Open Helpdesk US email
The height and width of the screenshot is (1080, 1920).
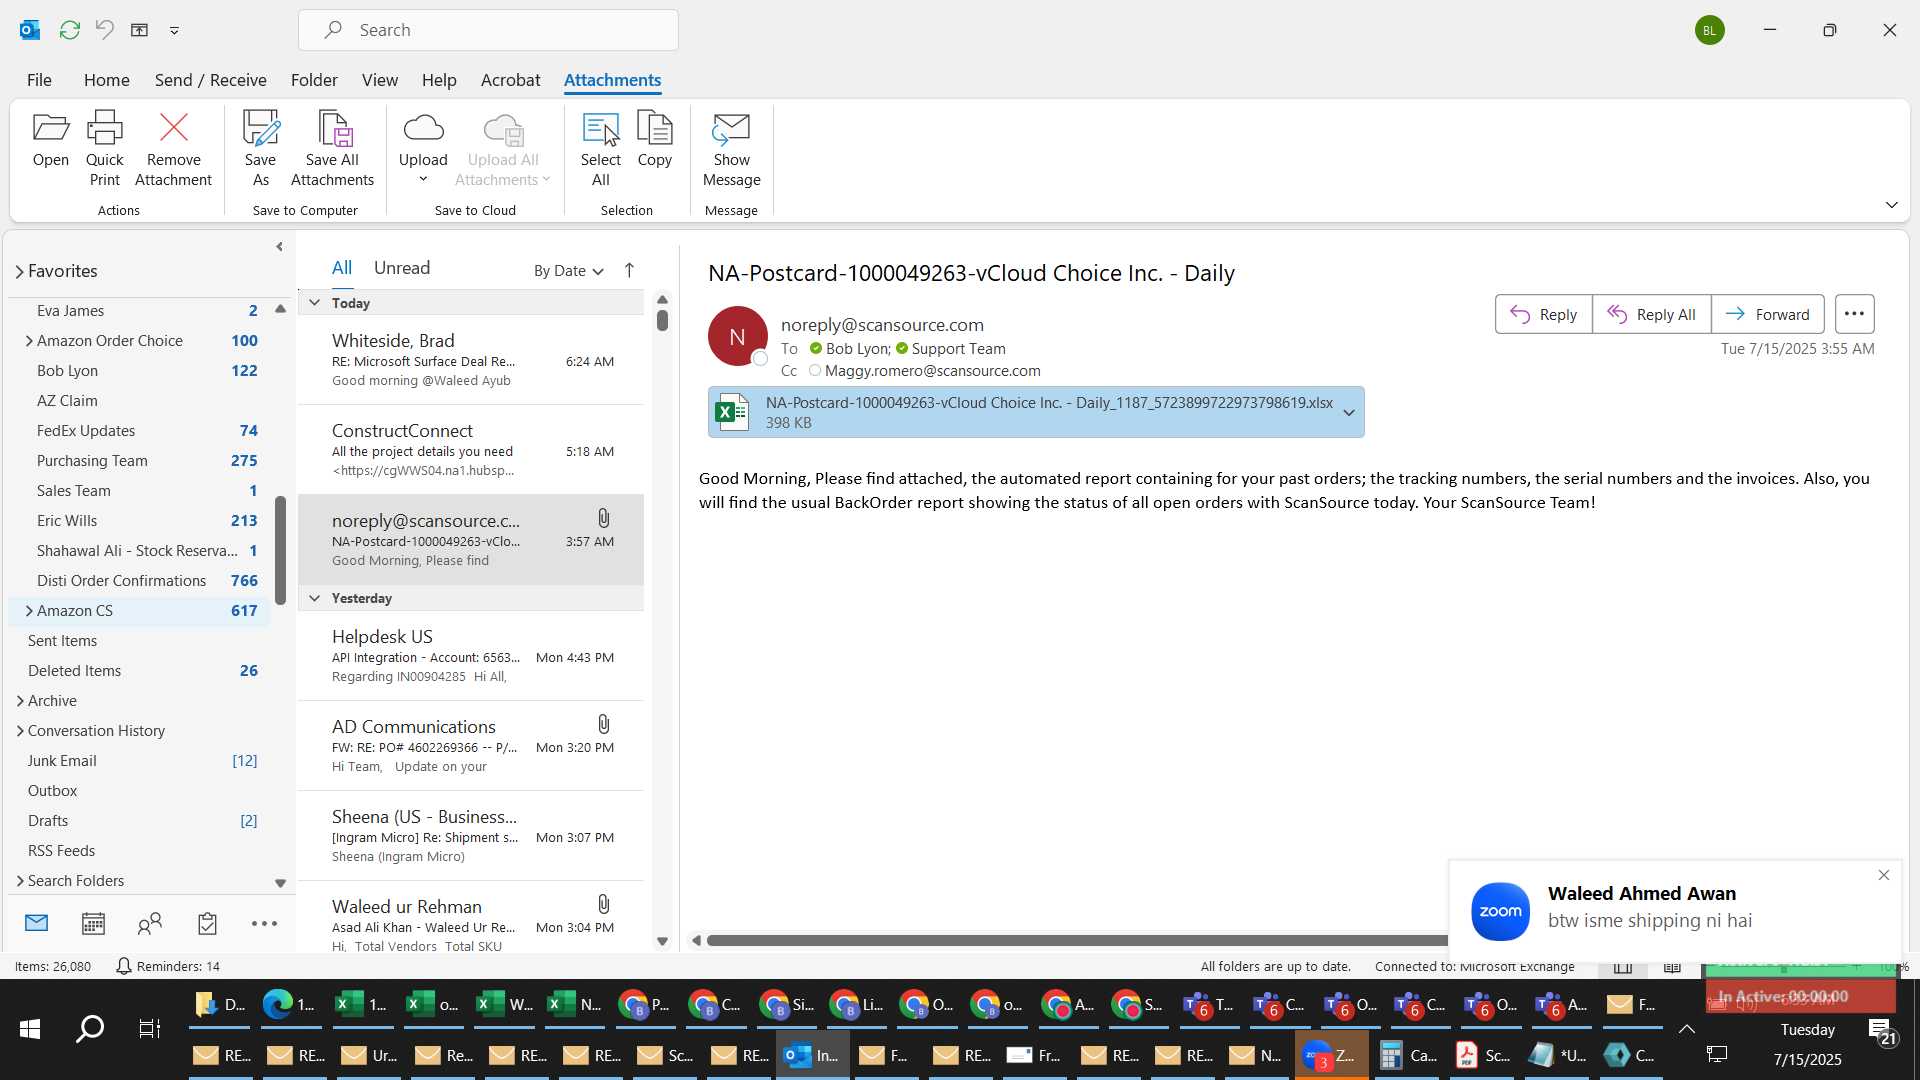(x=471, y=656)
